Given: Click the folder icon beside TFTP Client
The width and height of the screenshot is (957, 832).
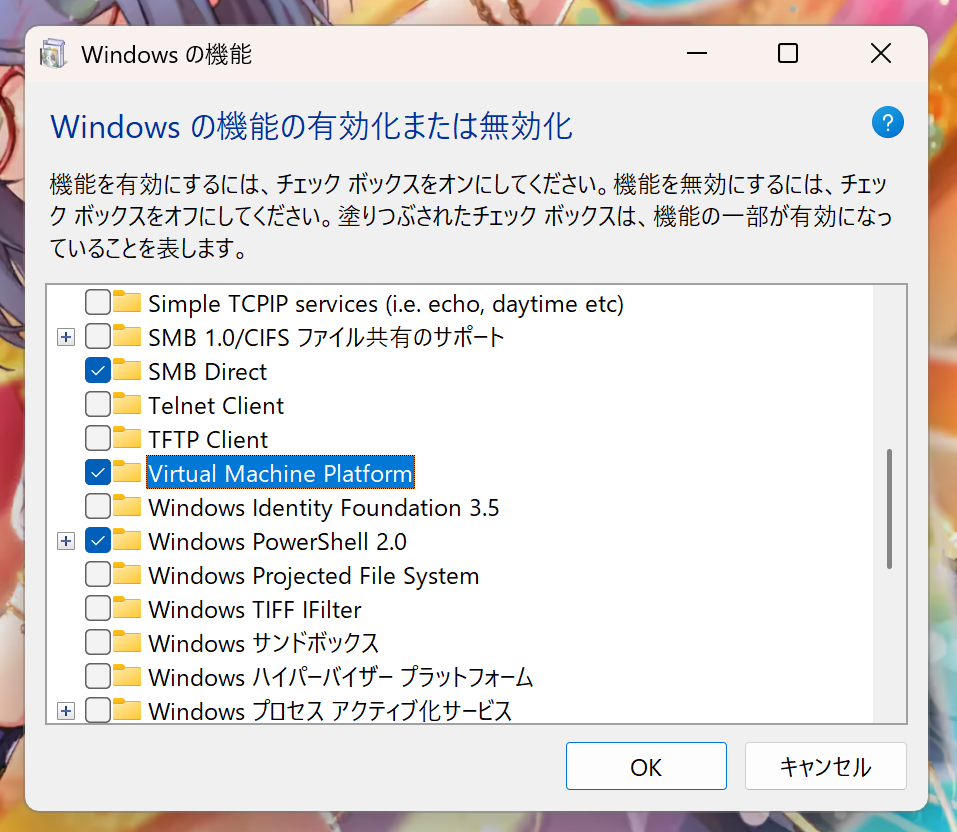Looking at the screenshot, I should (x=125, y=439).
